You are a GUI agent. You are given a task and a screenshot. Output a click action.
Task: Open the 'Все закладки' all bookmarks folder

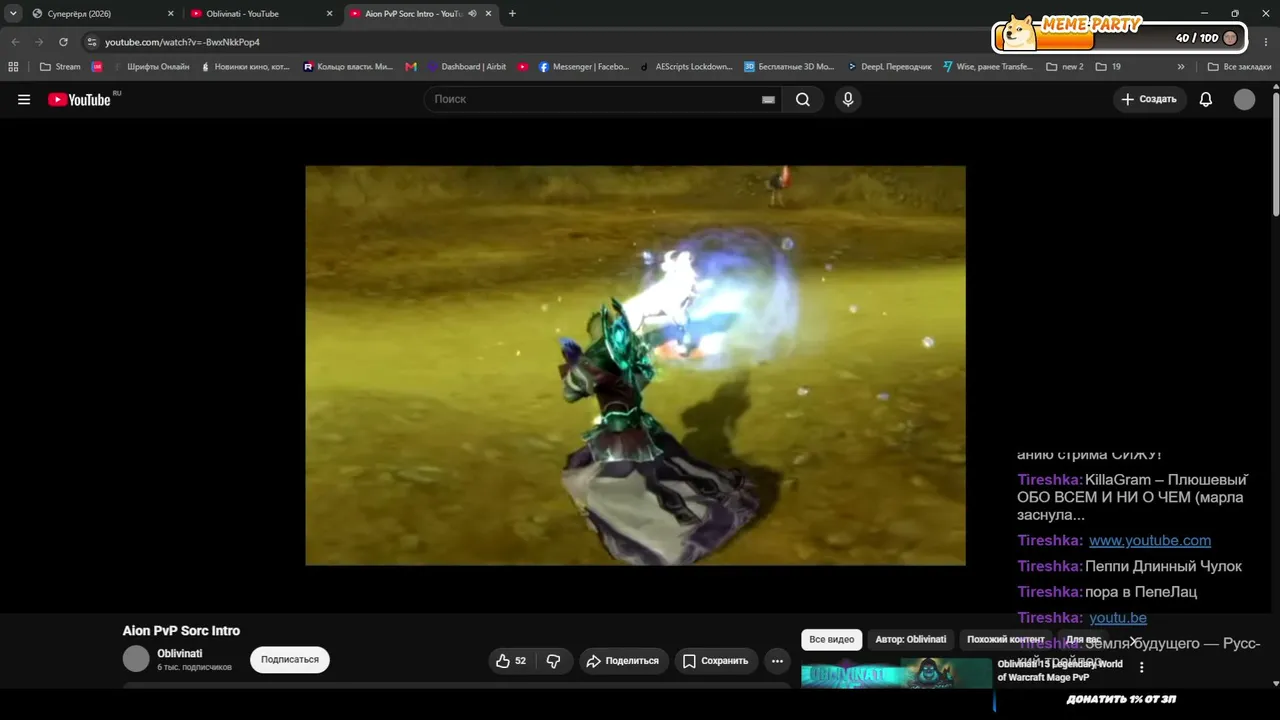pos(1239,67)
